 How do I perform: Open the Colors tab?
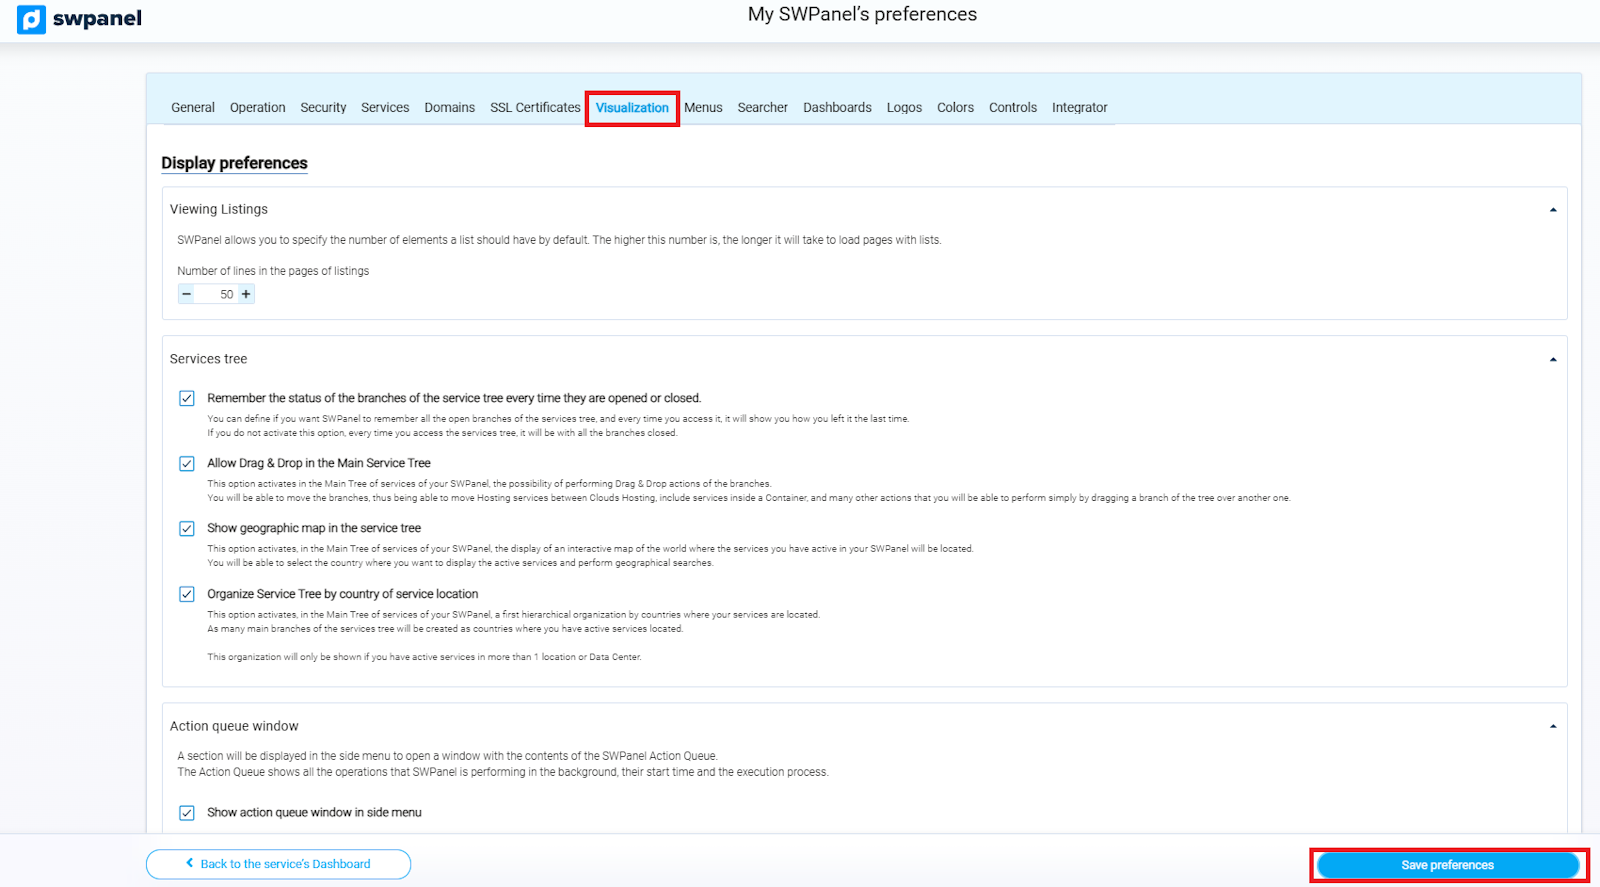pyautogui.click(x=955, y=108)
